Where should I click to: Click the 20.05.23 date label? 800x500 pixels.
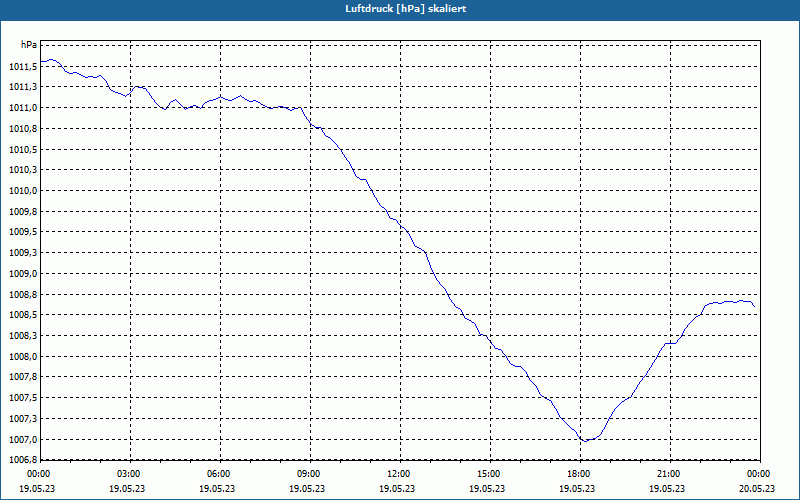757,489
